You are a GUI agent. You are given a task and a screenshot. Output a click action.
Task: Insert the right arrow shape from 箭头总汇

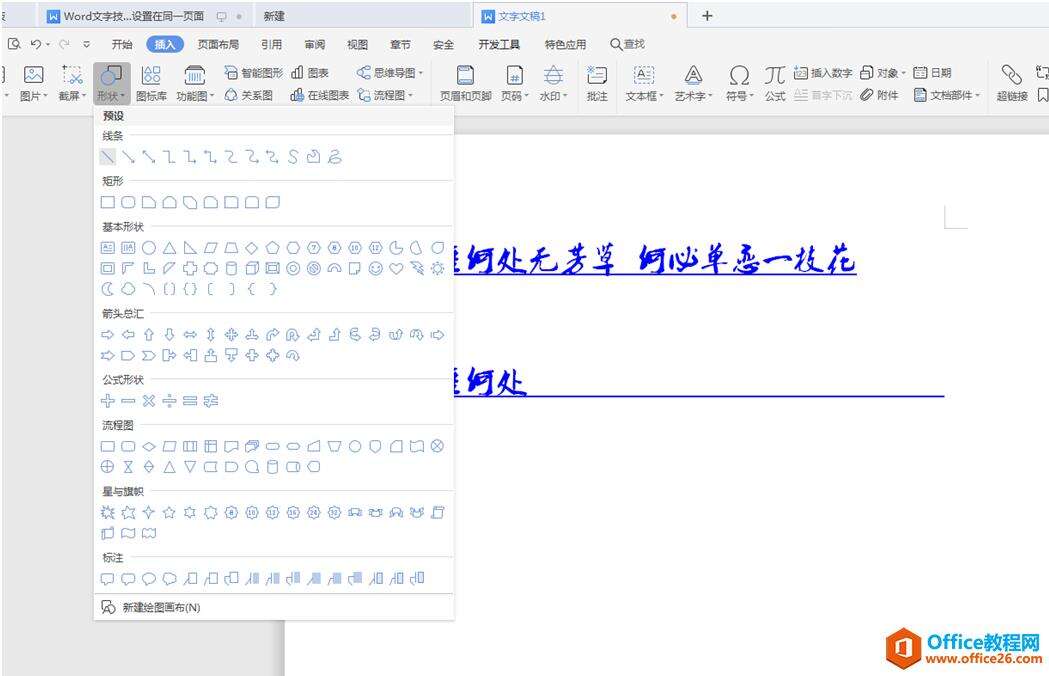click(x=108, y=335)
